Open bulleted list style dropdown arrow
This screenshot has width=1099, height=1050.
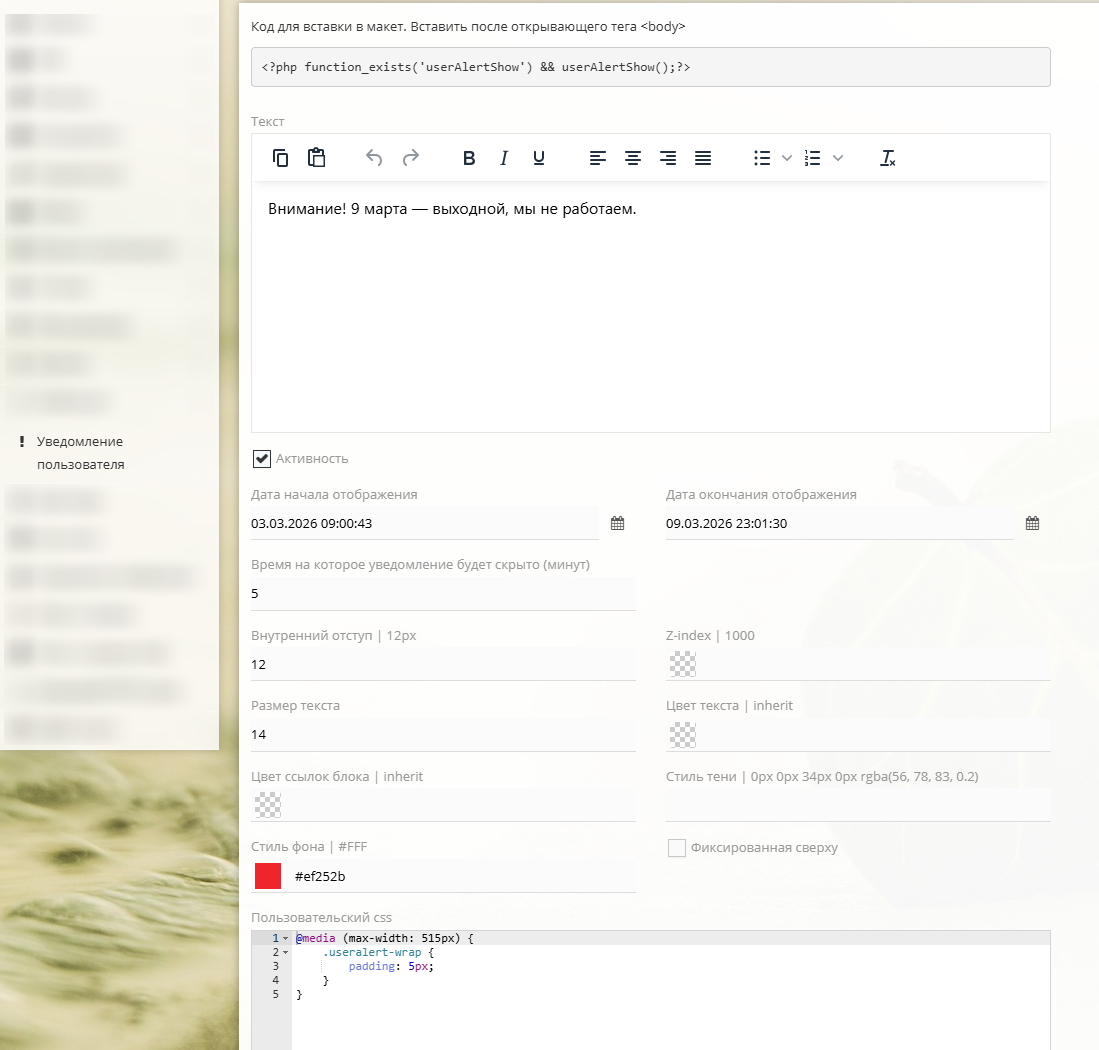click(787, 158)
